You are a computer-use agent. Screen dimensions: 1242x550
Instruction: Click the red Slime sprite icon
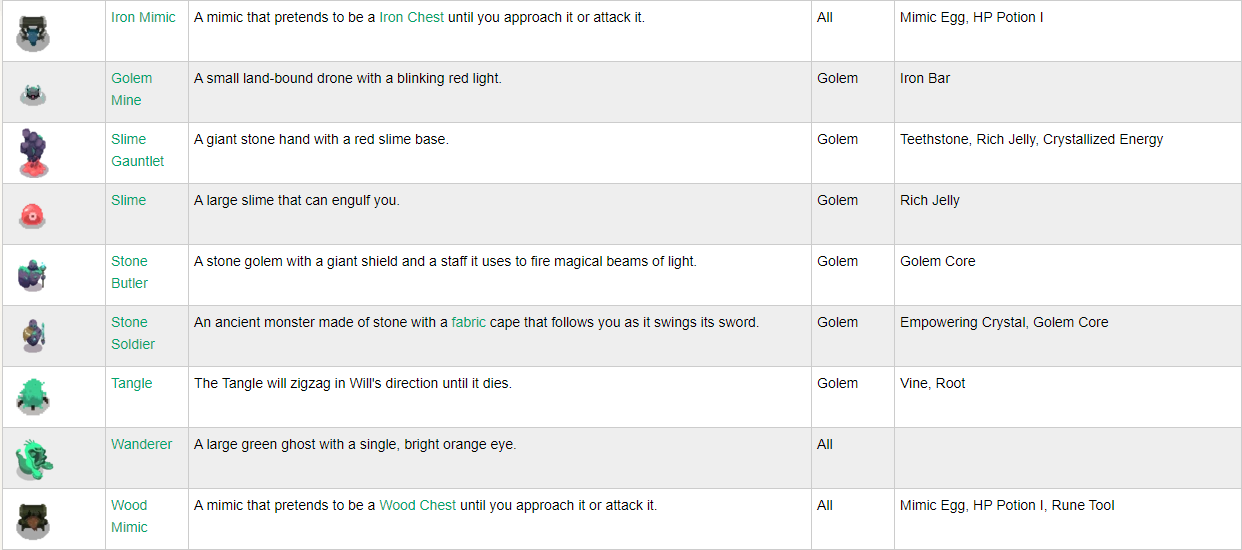coord(33,215)
